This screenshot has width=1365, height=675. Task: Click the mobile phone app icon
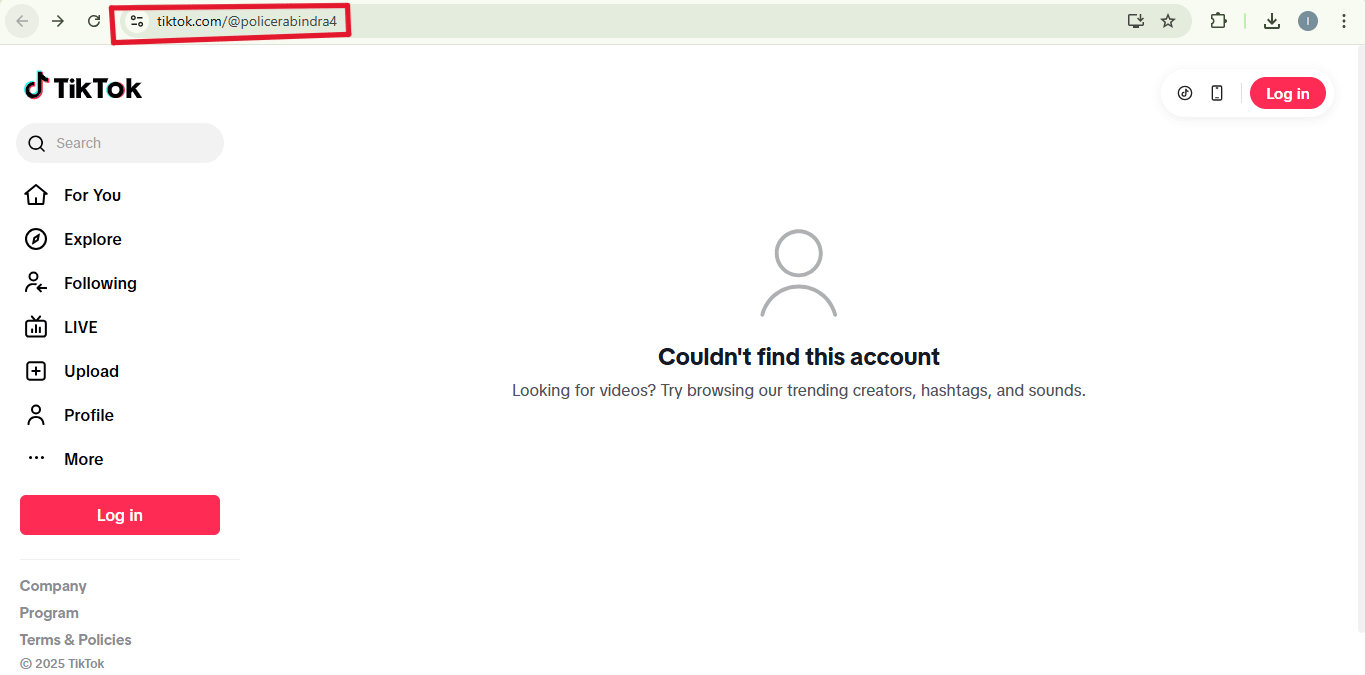1217,93
